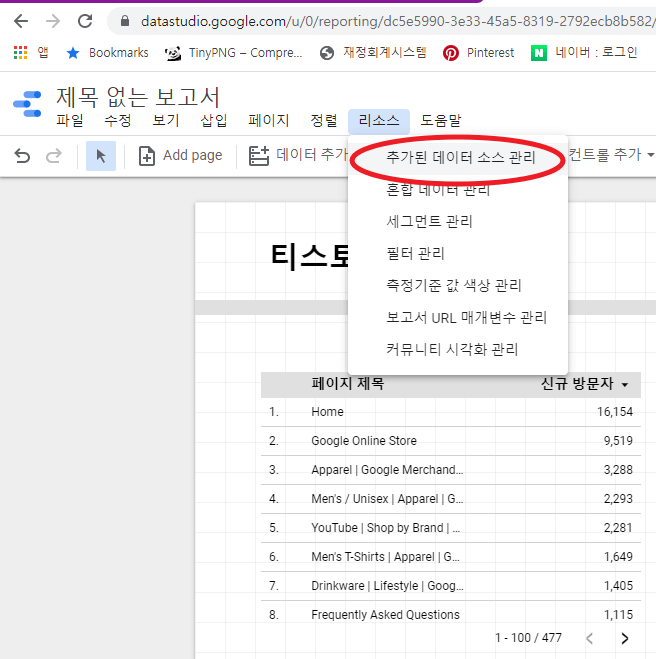Click the Men's / Unisex | Apparel row
656x659 pixels.
tap(451, 499)
